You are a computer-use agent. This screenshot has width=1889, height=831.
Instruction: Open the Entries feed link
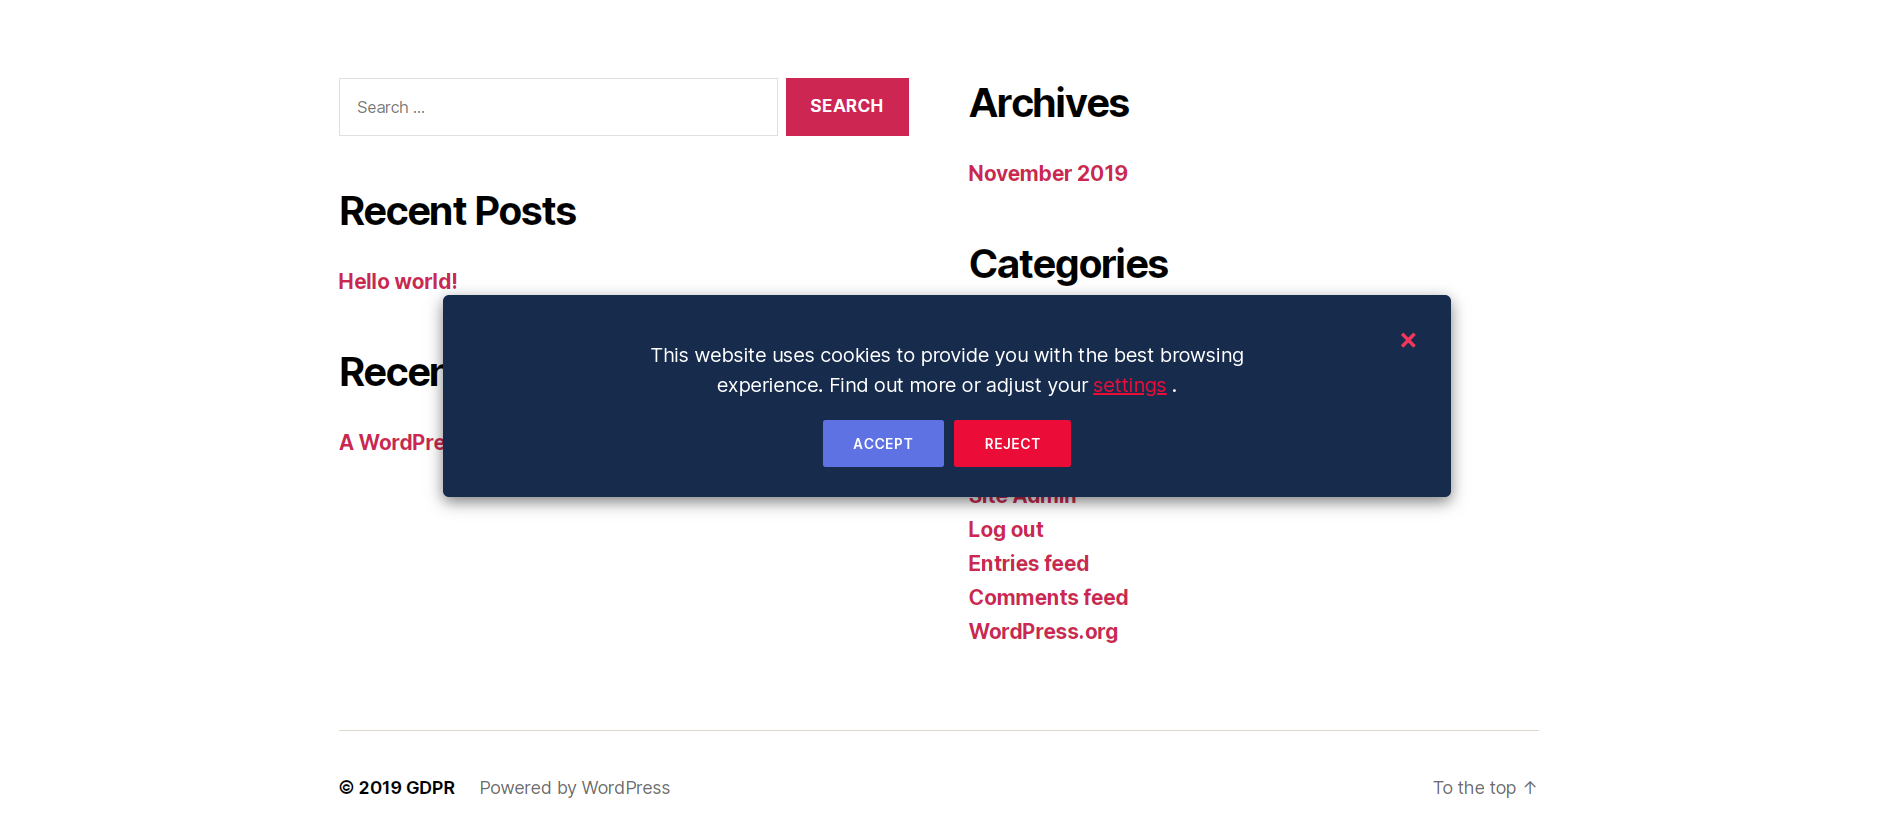pos(1028,564)
